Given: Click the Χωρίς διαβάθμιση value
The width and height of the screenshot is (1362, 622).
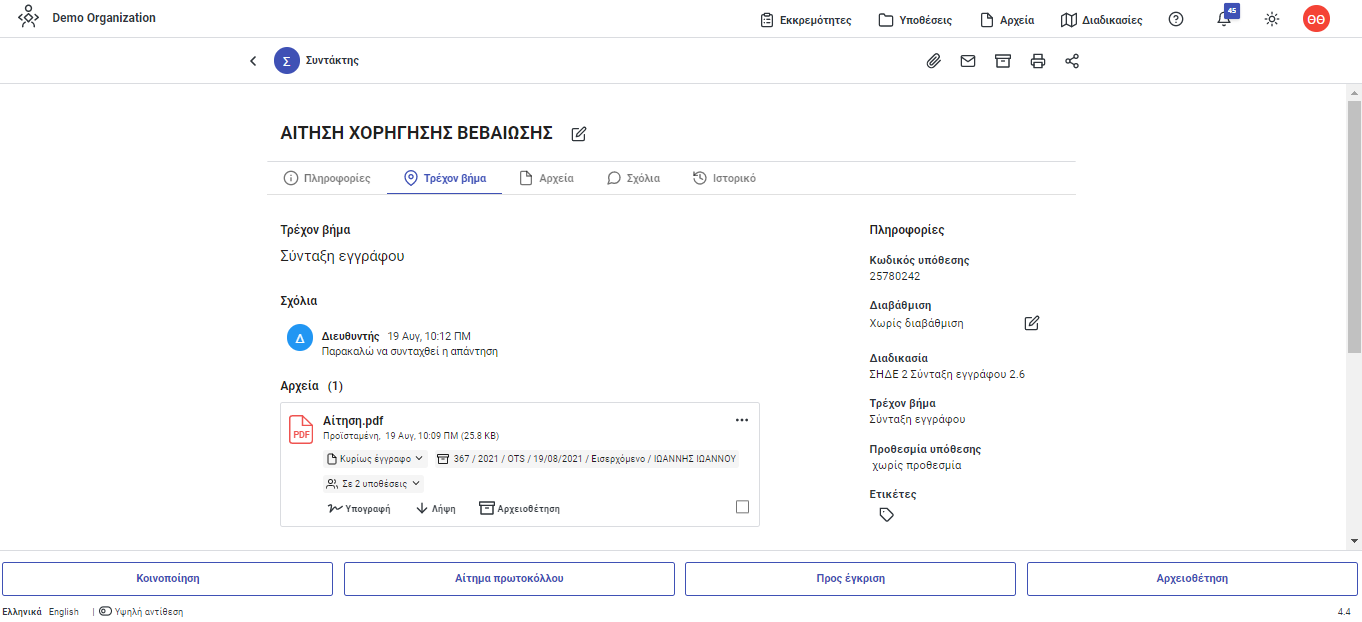Looking at the screenshot, I should (917, 324).
